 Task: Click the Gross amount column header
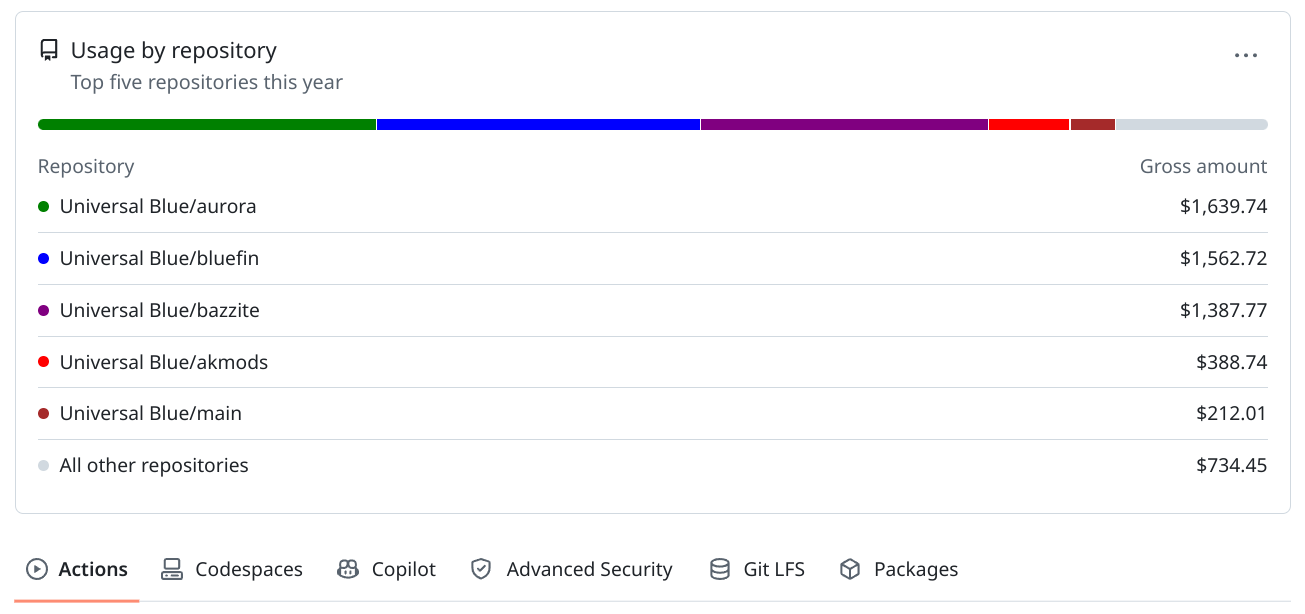pyautogui.click(x=1203, y=167)
